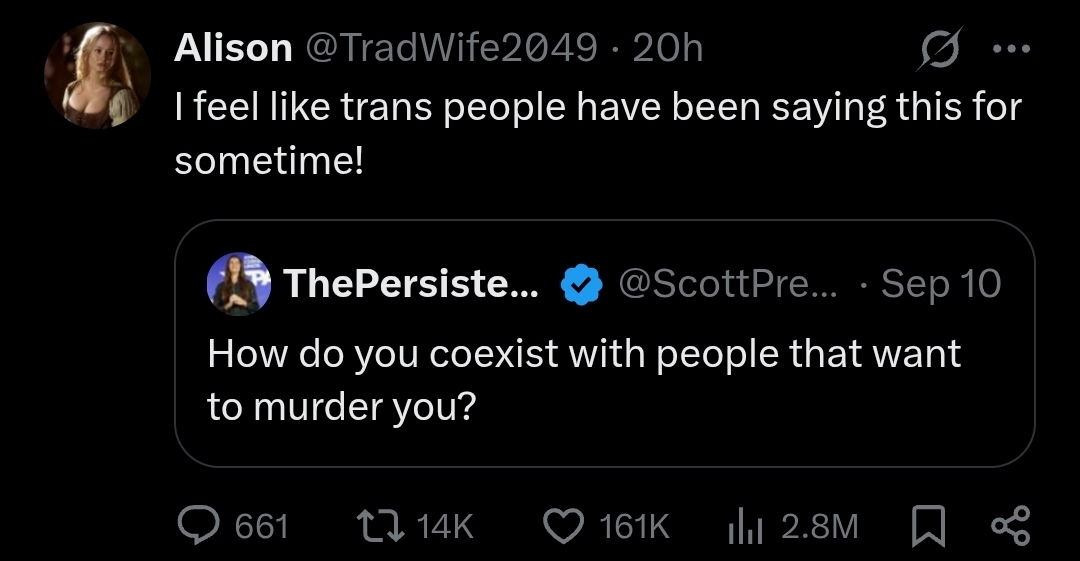Open quoted author's small avatar
The image size is (1080, 561).
tap(238, 284)
